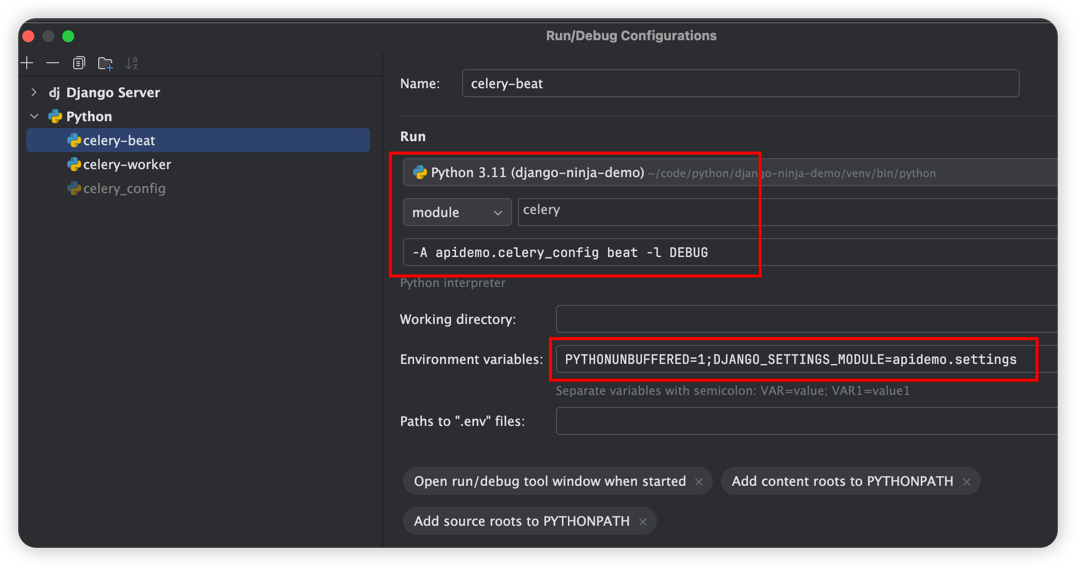Click the Python interpreter hint text

point(453,283)
